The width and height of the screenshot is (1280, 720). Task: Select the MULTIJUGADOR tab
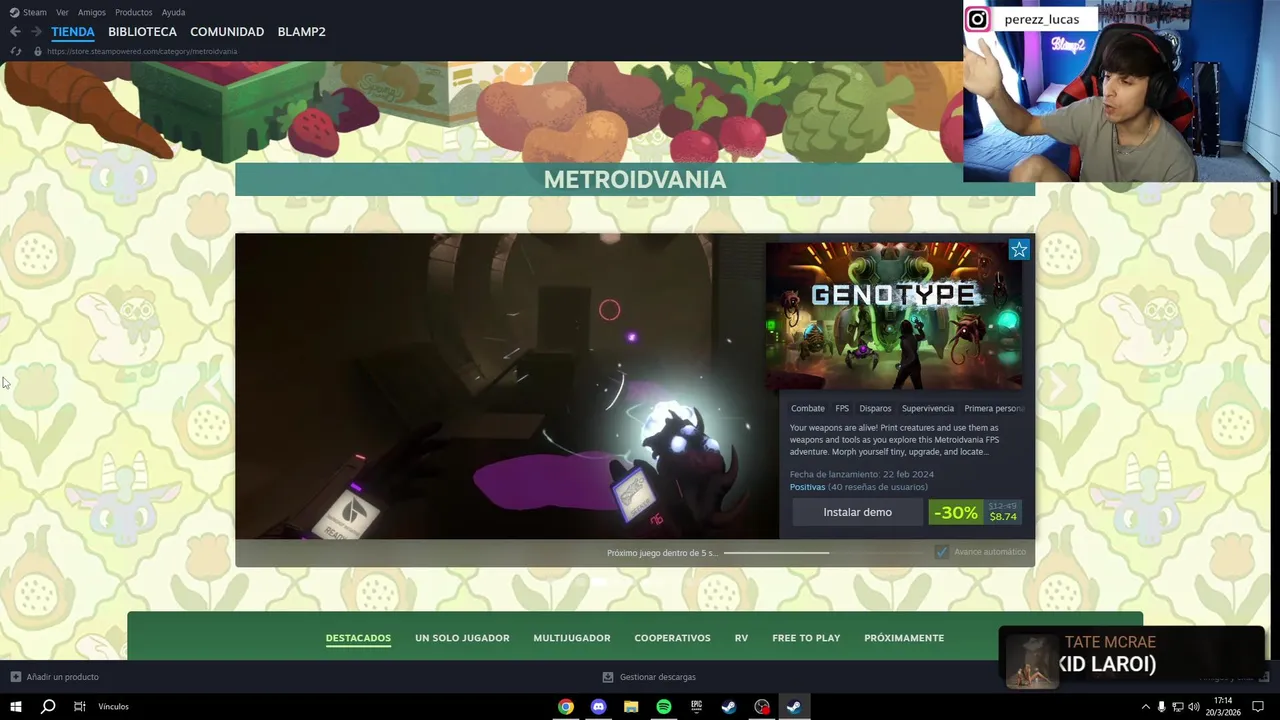point(572,638)
